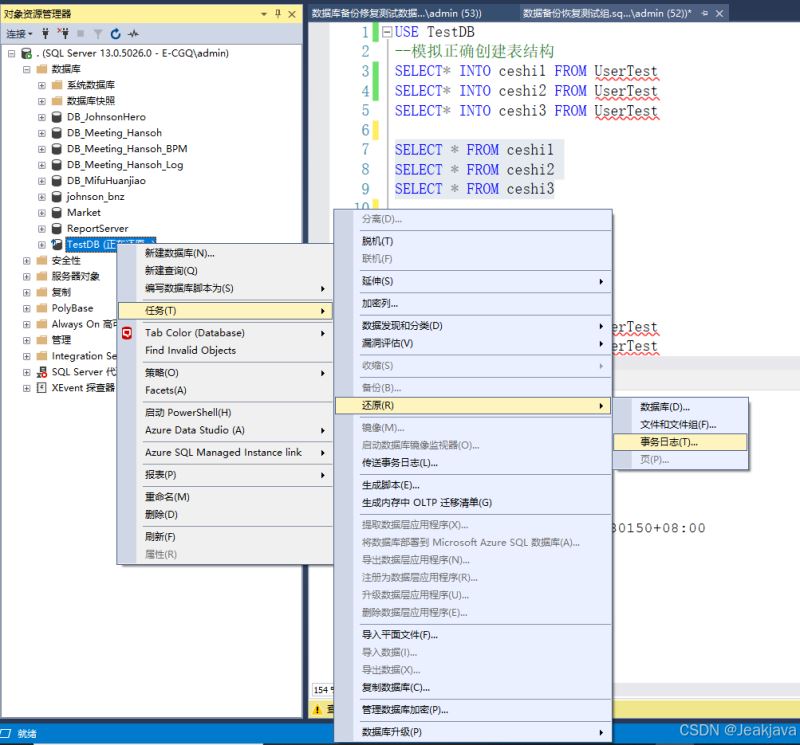The image size is (800, 745).
Task: Open the 连接 dropdown in Object Explorer
Action: pyautogui.click(x=19, y=34)
